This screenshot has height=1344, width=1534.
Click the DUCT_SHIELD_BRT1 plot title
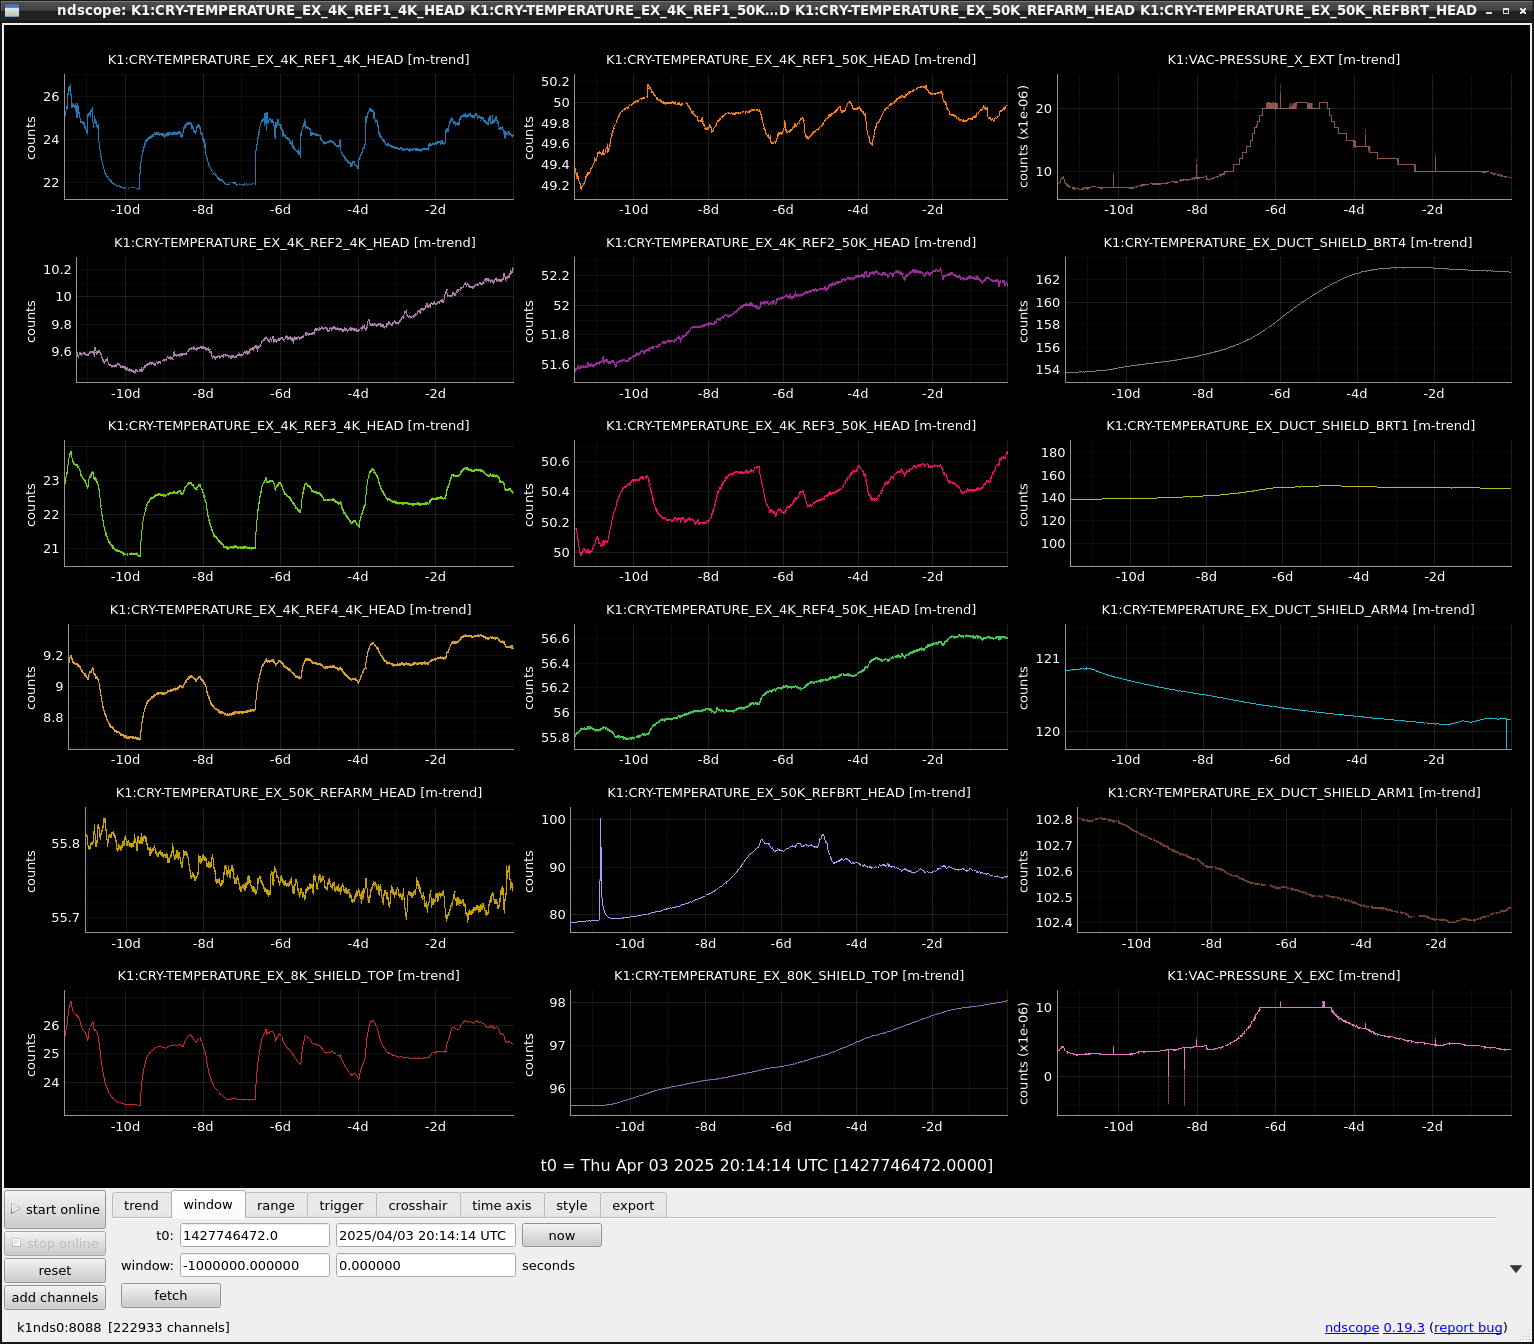click(1290, 426)
